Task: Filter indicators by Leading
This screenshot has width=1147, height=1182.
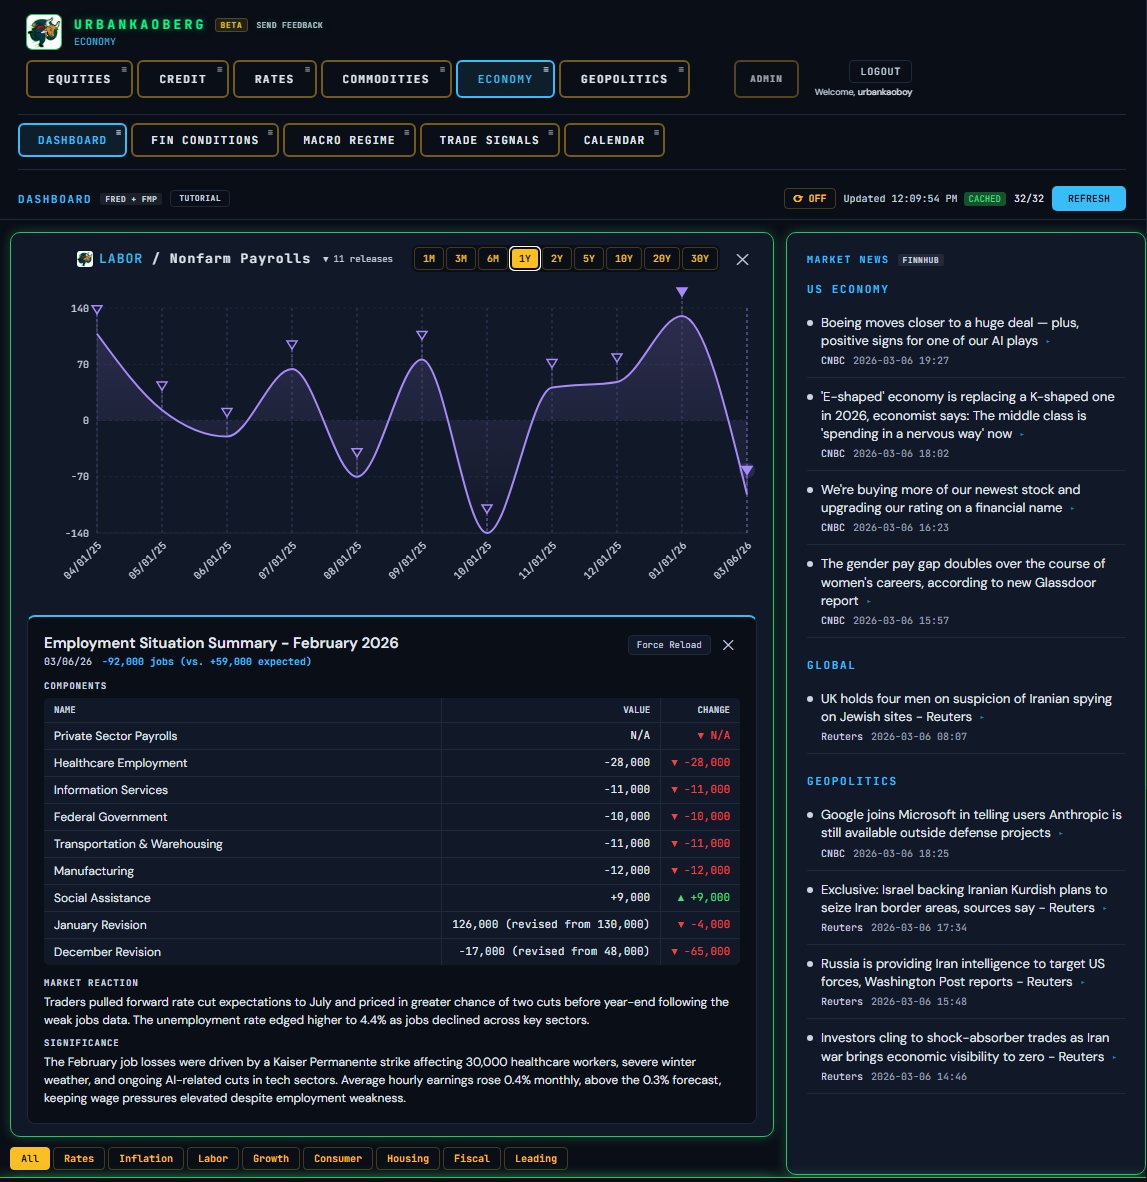Action: [x=536, y=1159]
